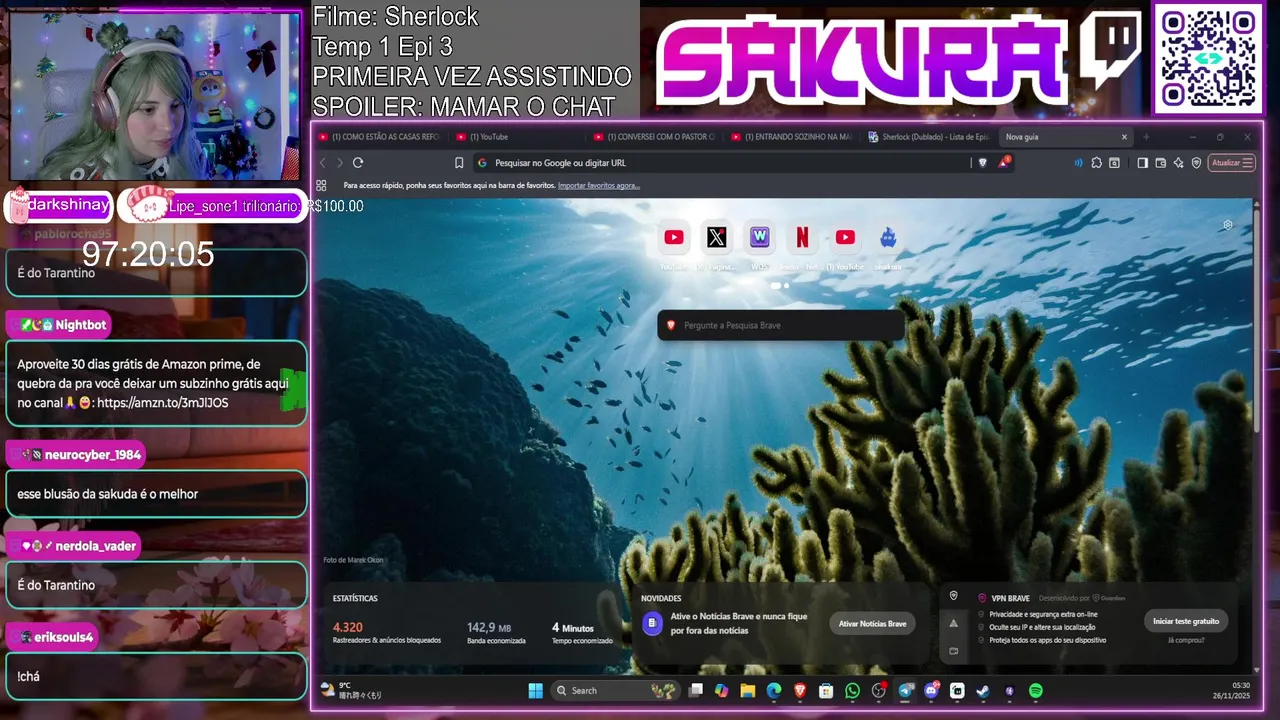1280x720 pixels.
Task: Open the Brave Wallet icon
Action: tap(1160, 163)
